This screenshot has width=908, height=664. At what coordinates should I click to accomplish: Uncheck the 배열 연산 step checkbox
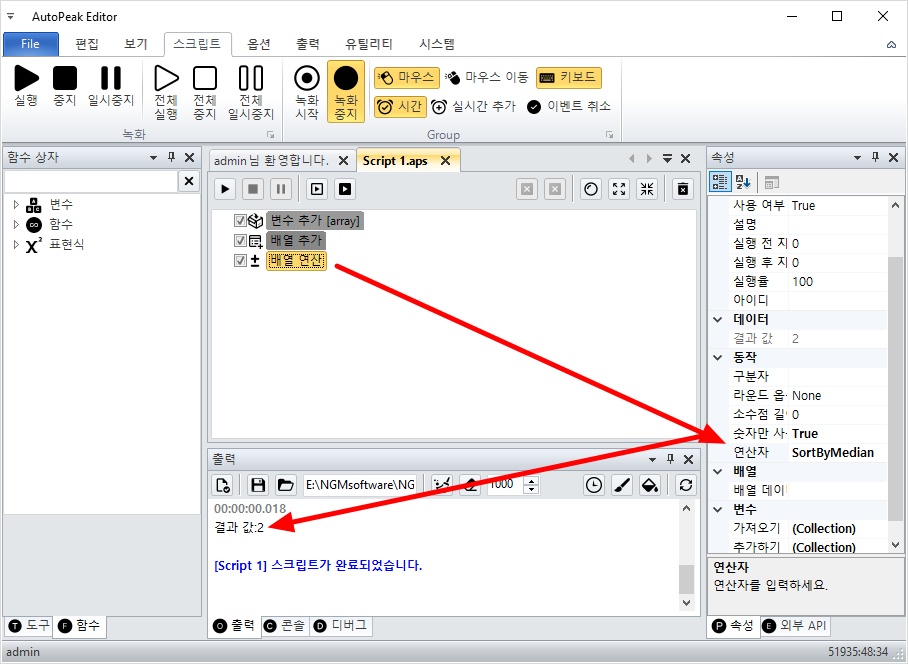pos(240,261)
